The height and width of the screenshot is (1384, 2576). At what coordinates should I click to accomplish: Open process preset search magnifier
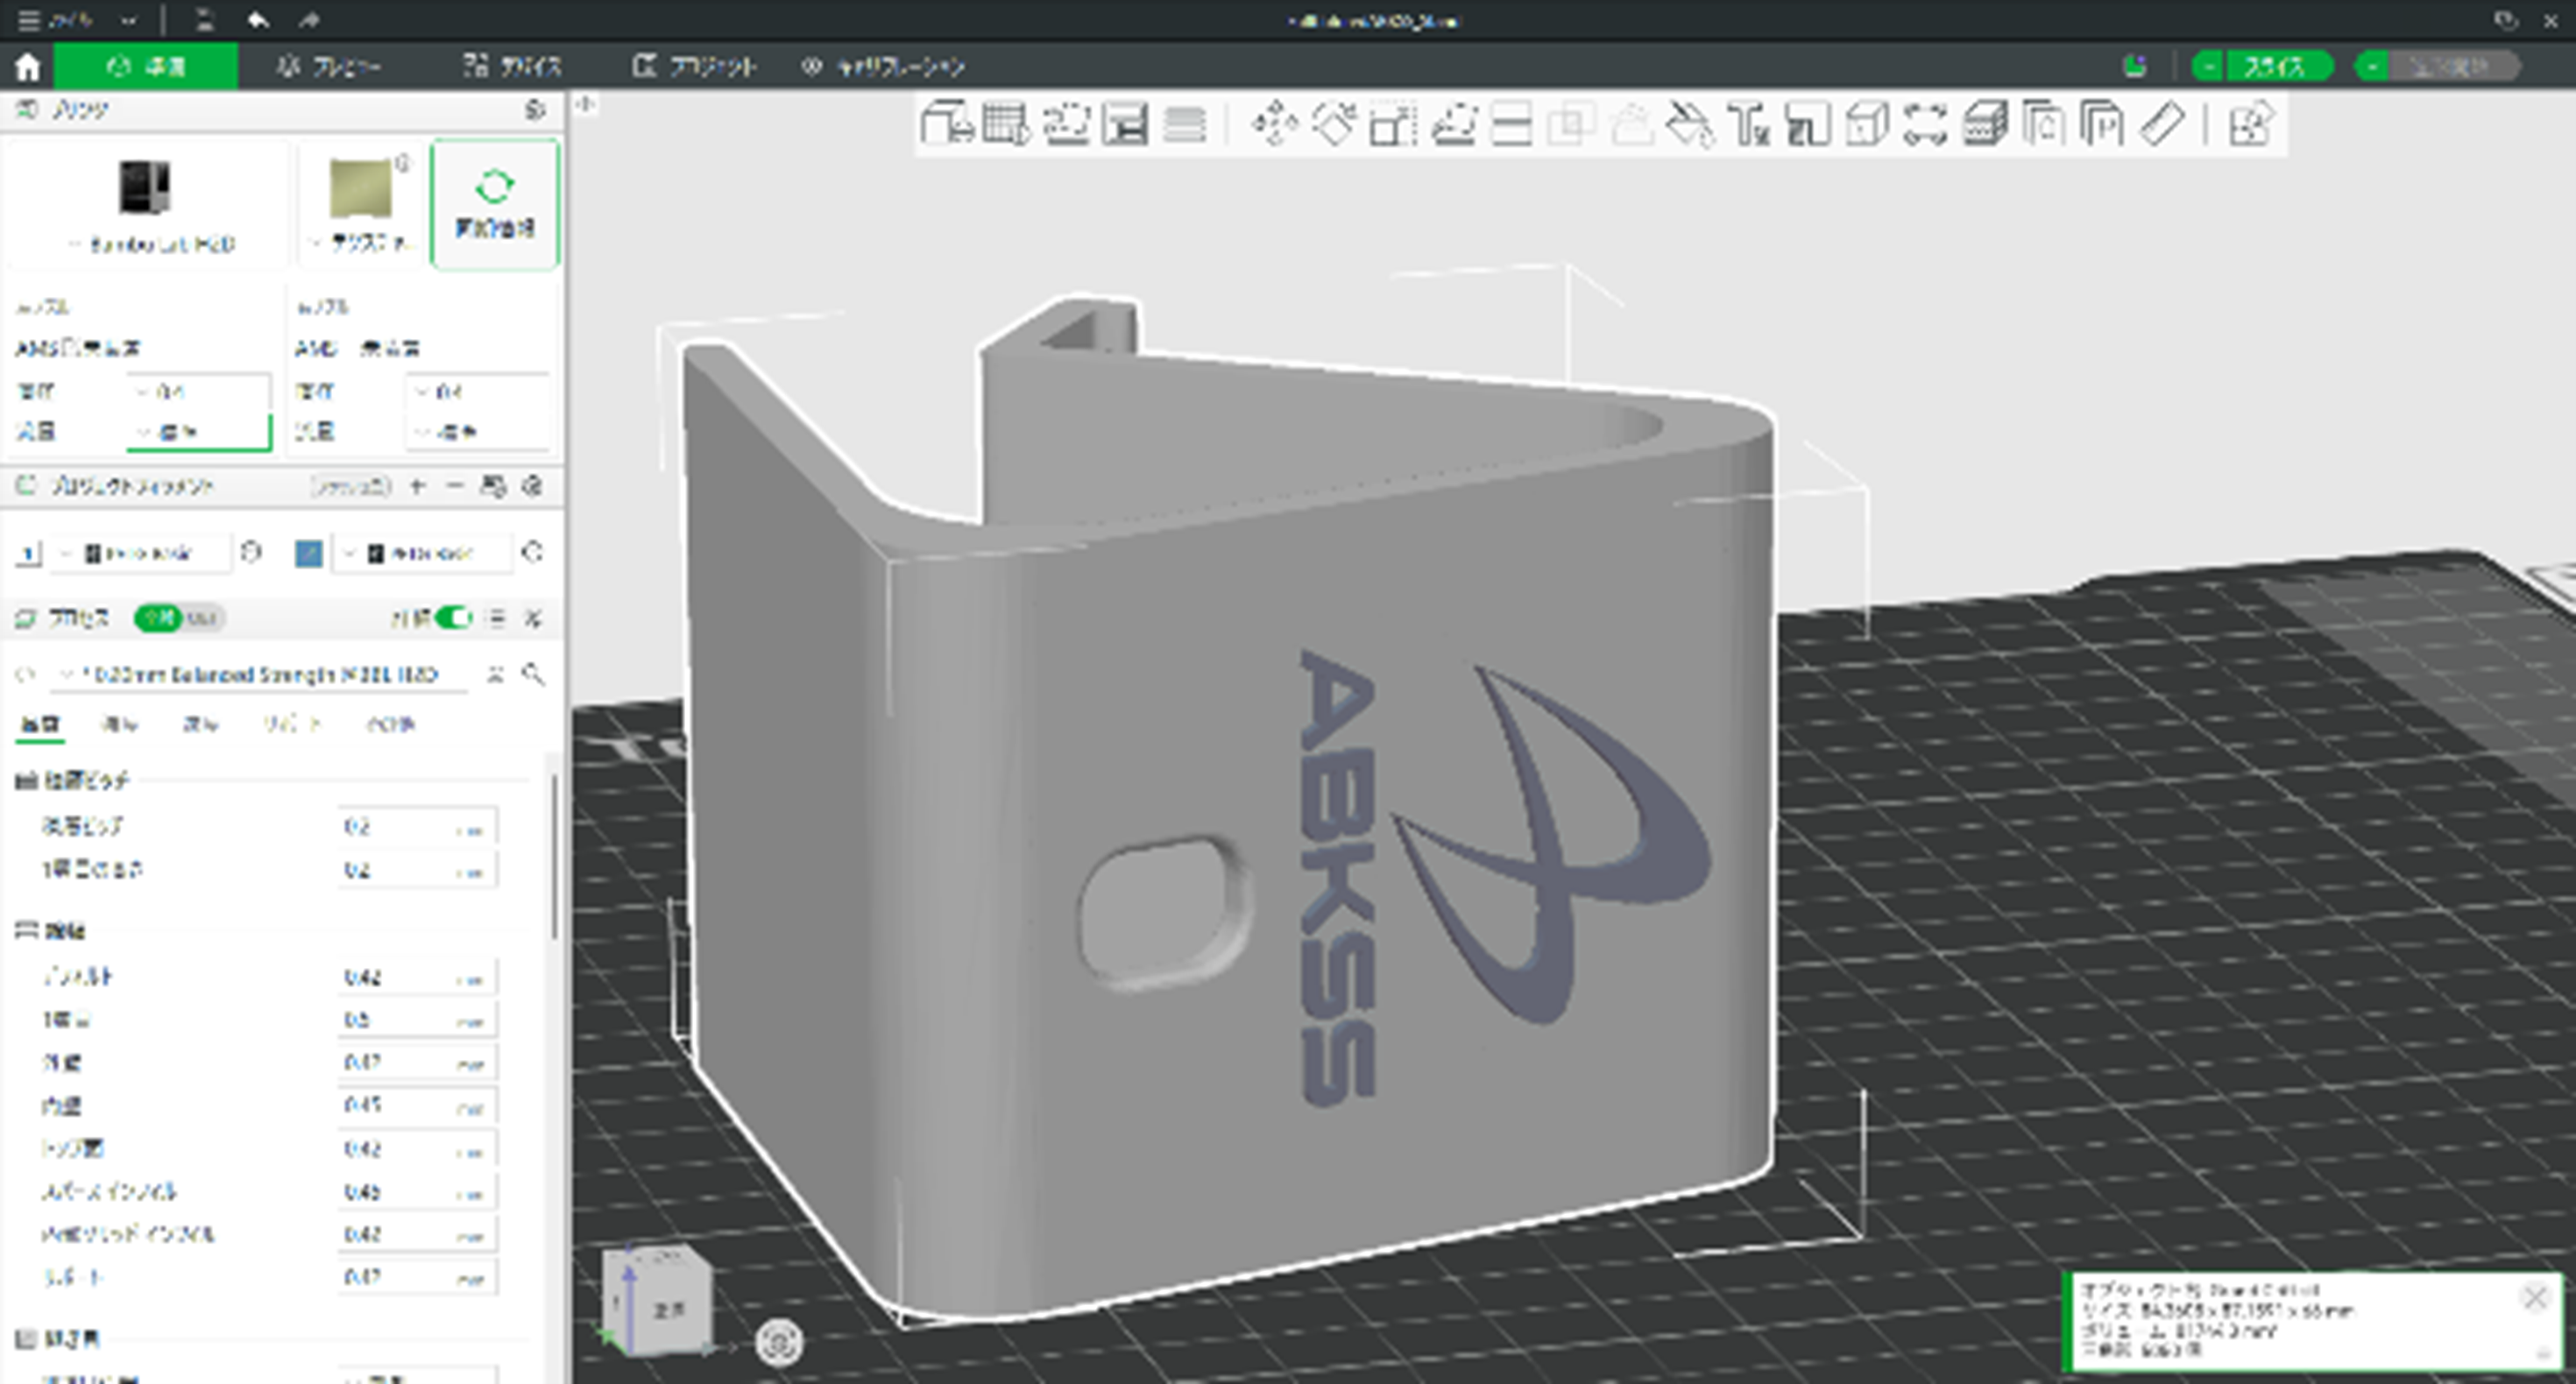533,674
